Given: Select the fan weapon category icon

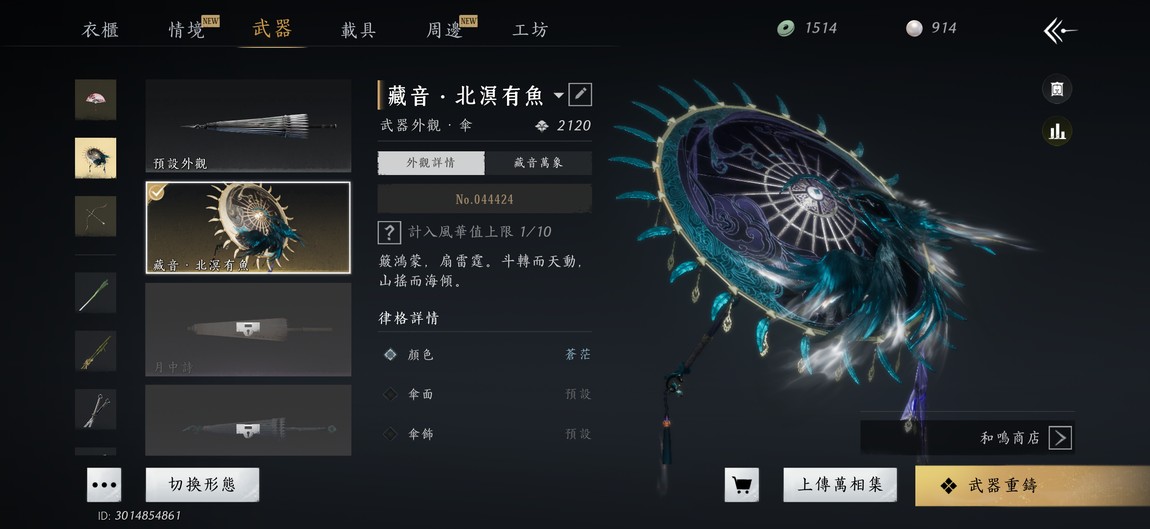Looking at the screenshot, I should (95, 100).
